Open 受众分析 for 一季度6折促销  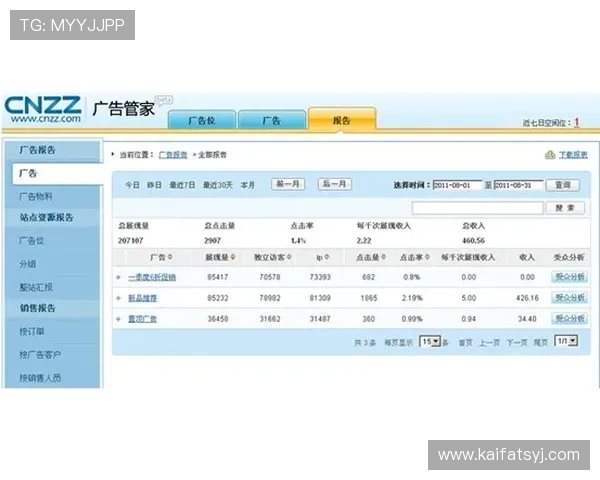click(570, 277)
